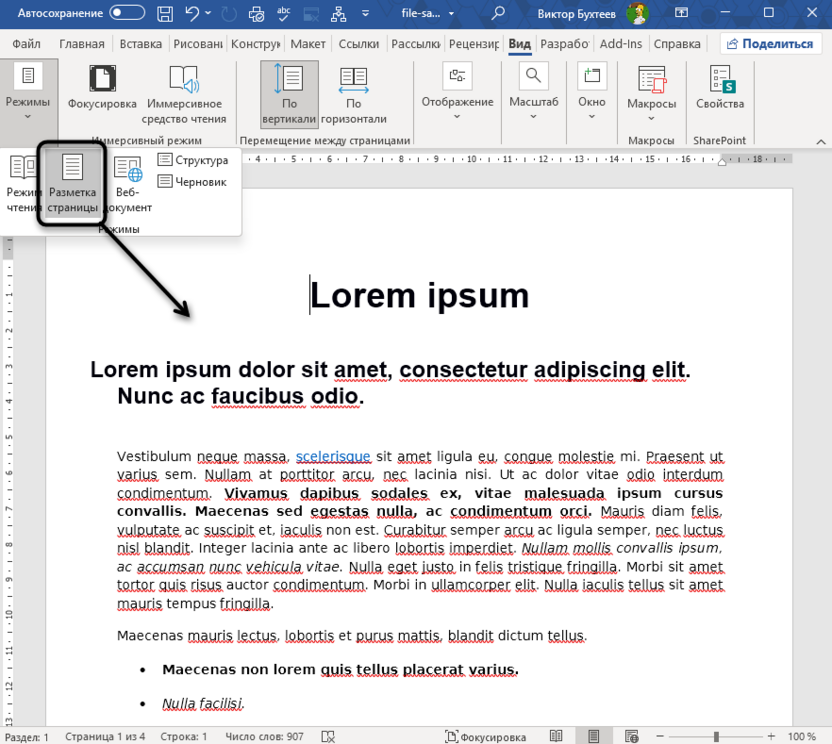Run the abc spelling check icon
Screen dimensions: 832x744
click(x=284, y=13)
